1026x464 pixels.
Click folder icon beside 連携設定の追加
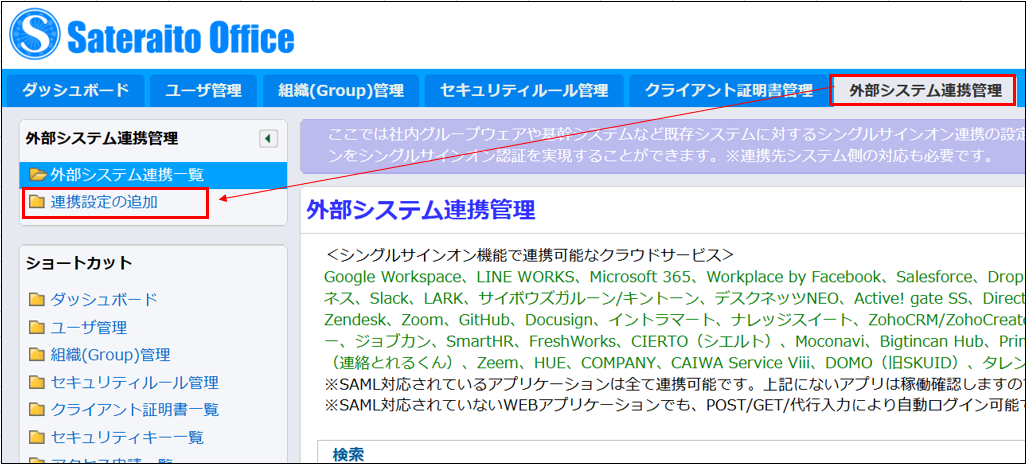[x=36, y=203]
